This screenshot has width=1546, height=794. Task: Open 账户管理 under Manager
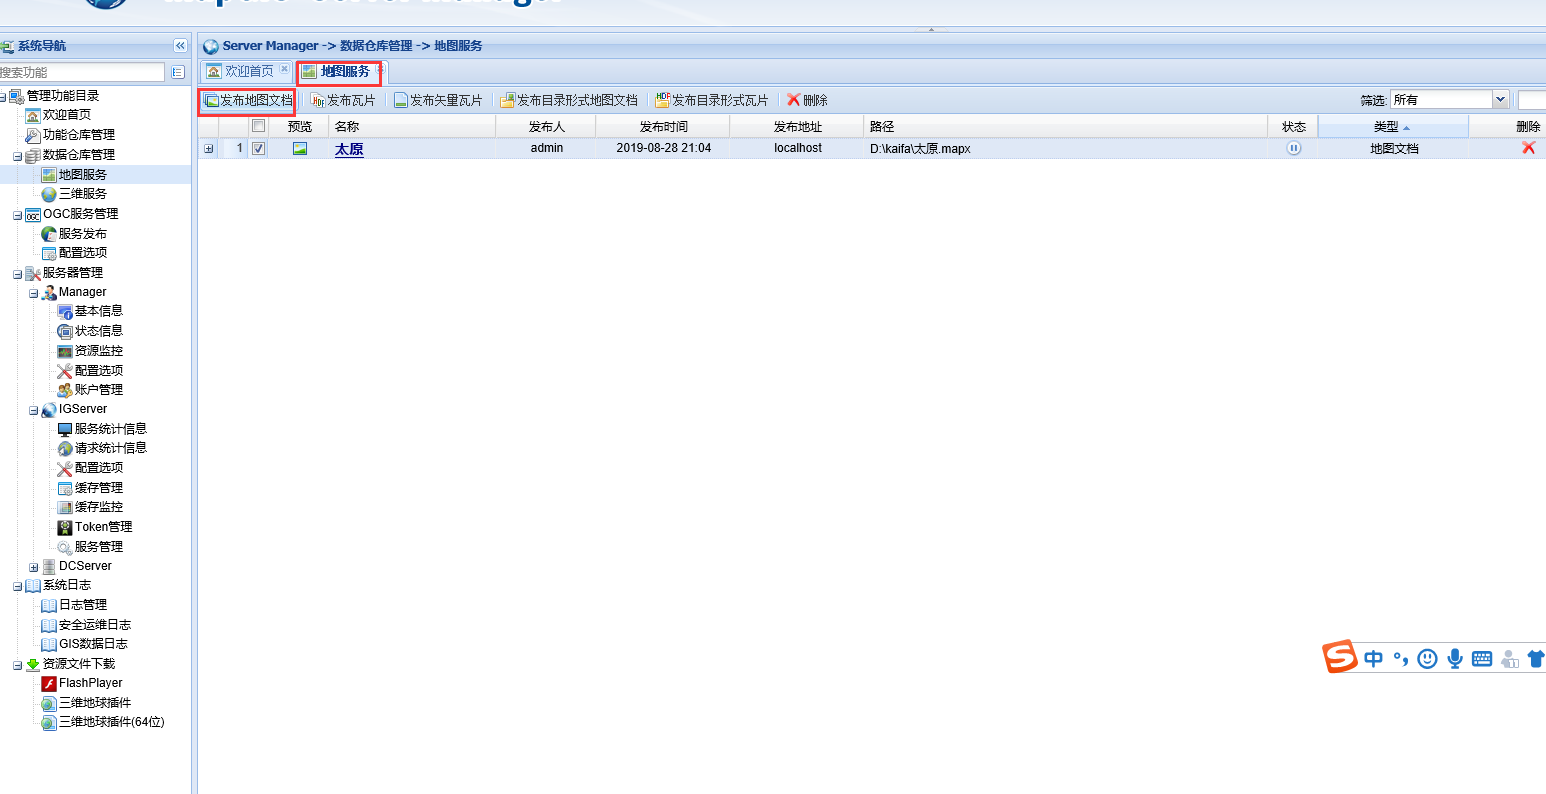(x=98, y=390)
